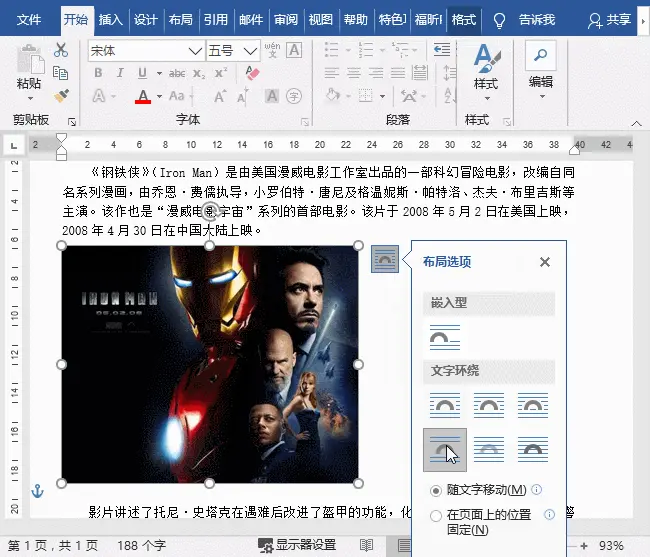Screen dimensions: 650x557
Task: Select Top and Bottom wrapping option
Action: pyautogui.click(x=445, y=450)
